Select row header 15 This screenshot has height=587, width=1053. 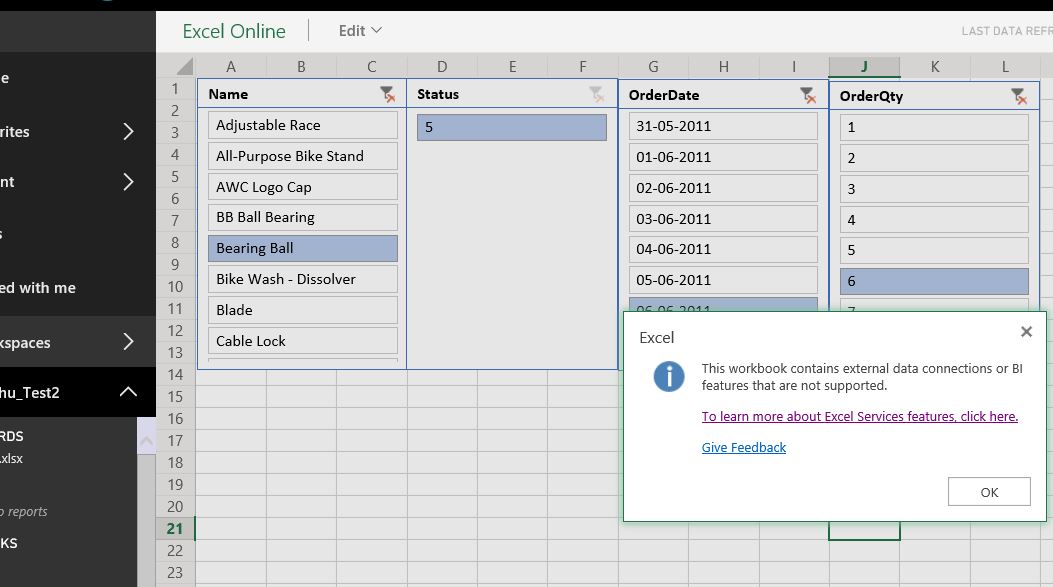[x=175, y=396]
